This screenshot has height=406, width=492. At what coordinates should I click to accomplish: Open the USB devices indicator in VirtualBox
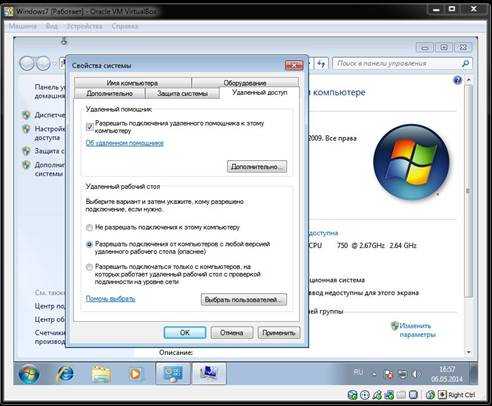377,395
